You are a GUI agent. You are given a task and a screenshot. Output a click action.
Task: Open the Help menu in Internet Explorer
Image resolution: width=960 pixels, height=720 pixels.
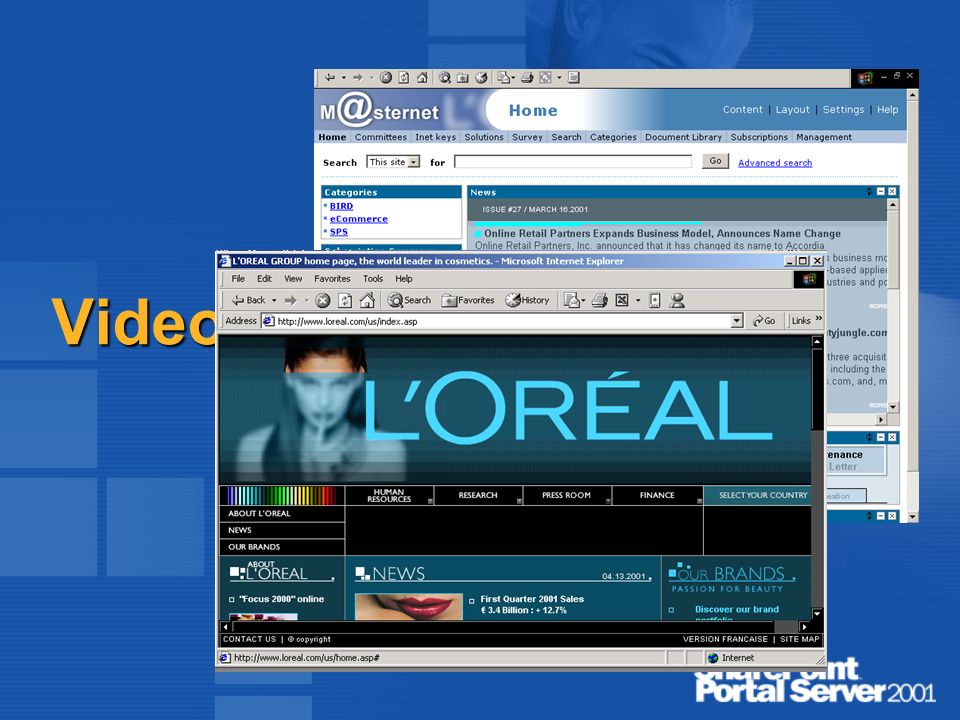(404, 279)
